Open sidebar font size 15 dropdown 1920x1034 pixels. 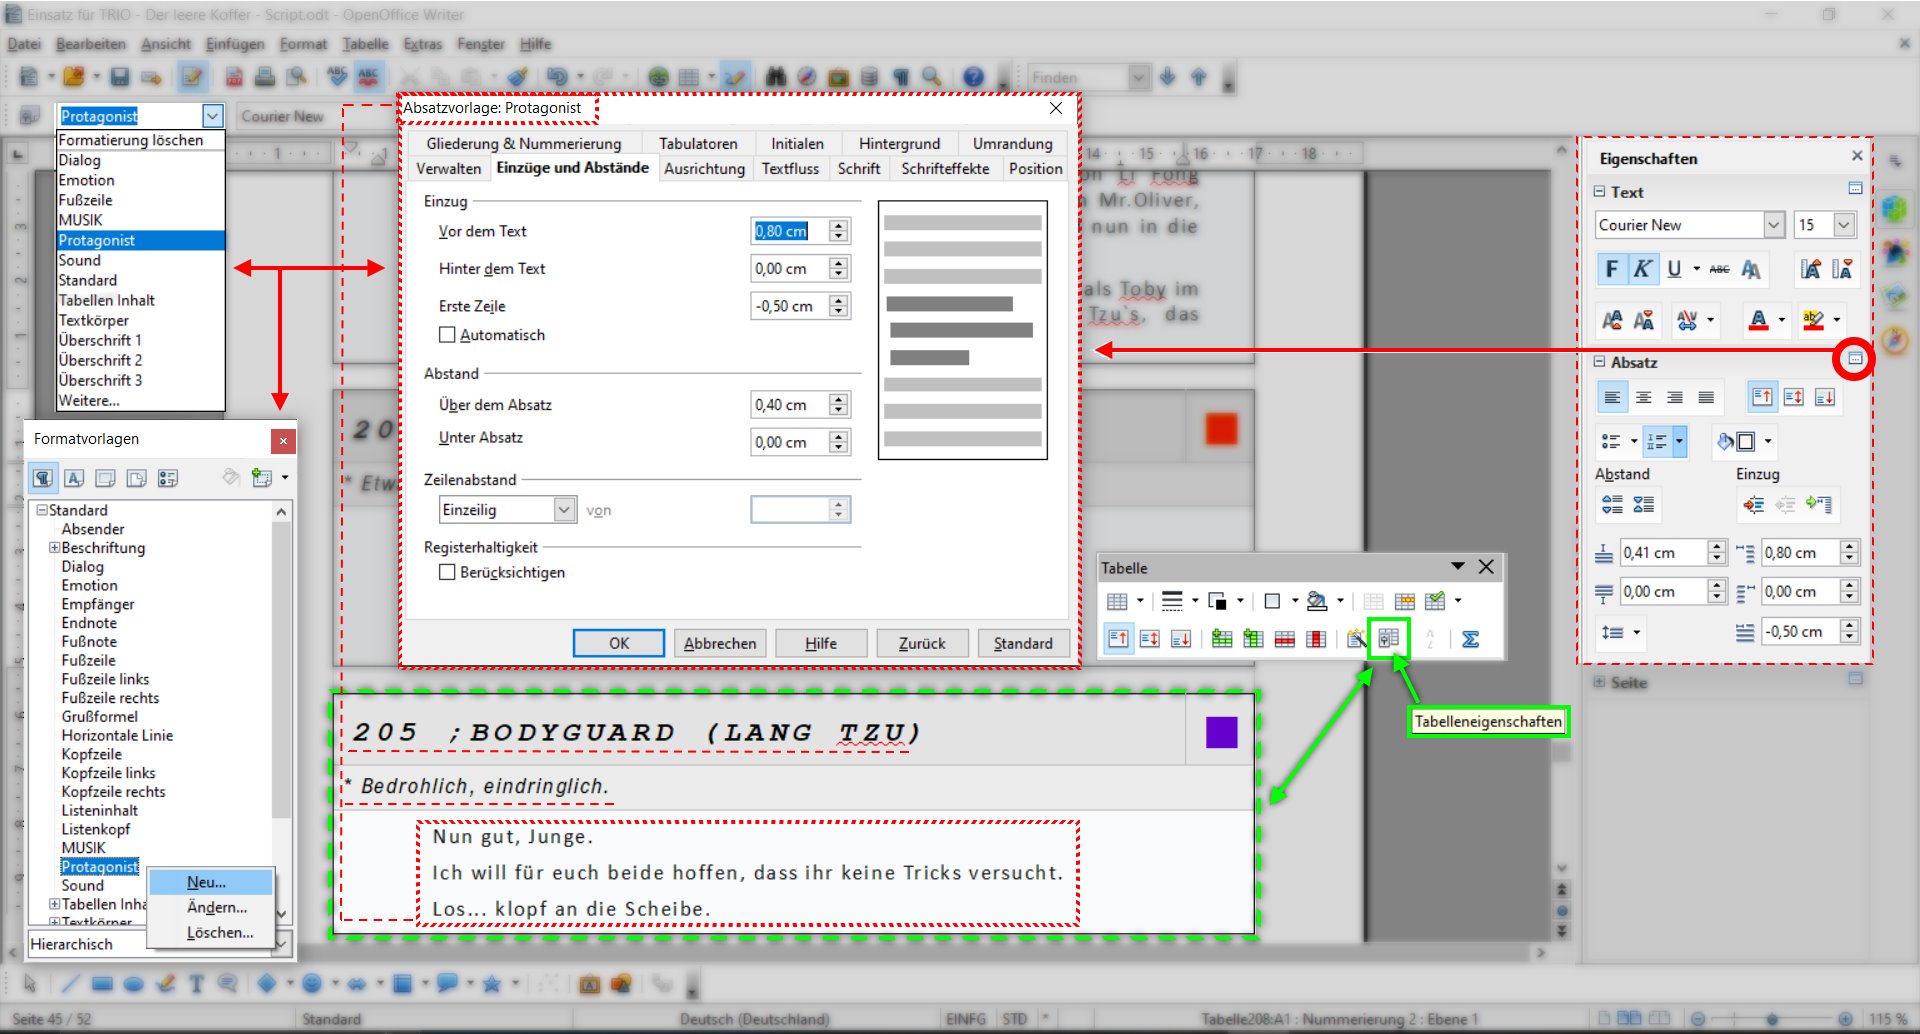(1844, 225)
